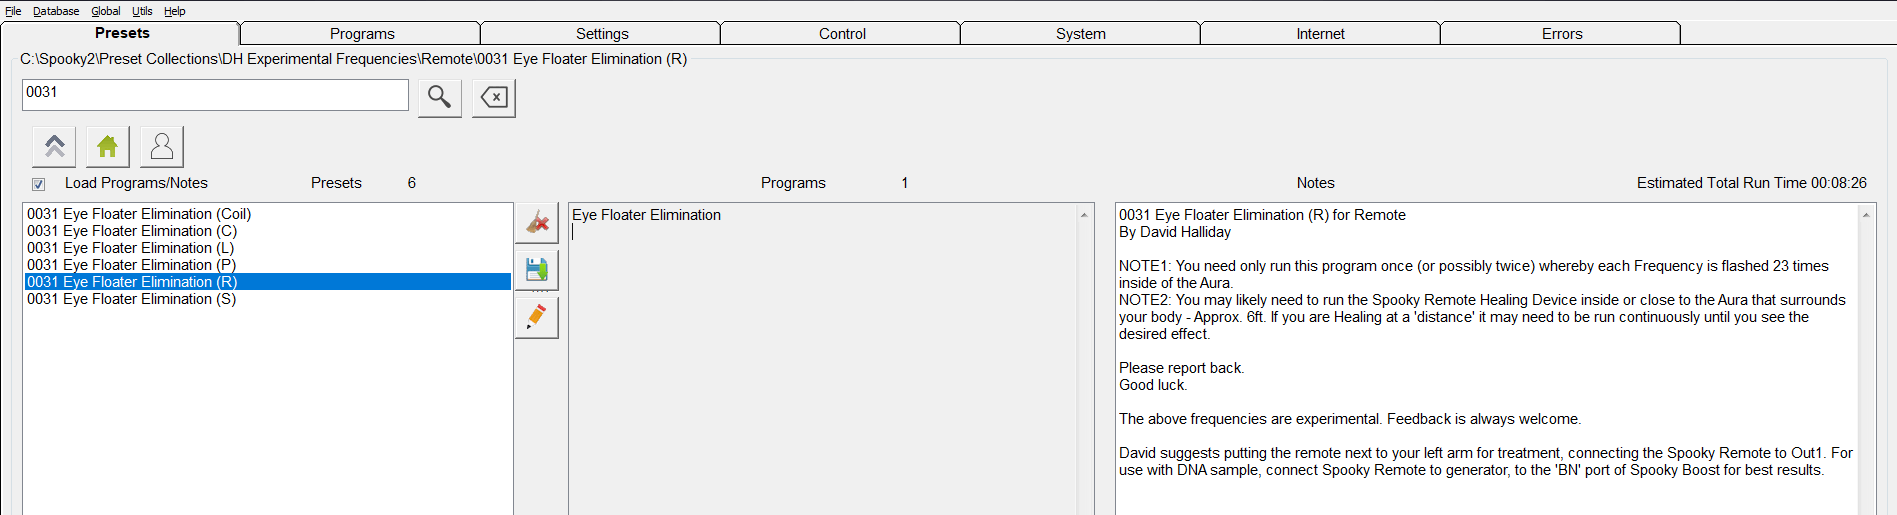The image size is (1897, 515).
Task: Click the magnifying glass search button
Action: (x=439, y=97)
